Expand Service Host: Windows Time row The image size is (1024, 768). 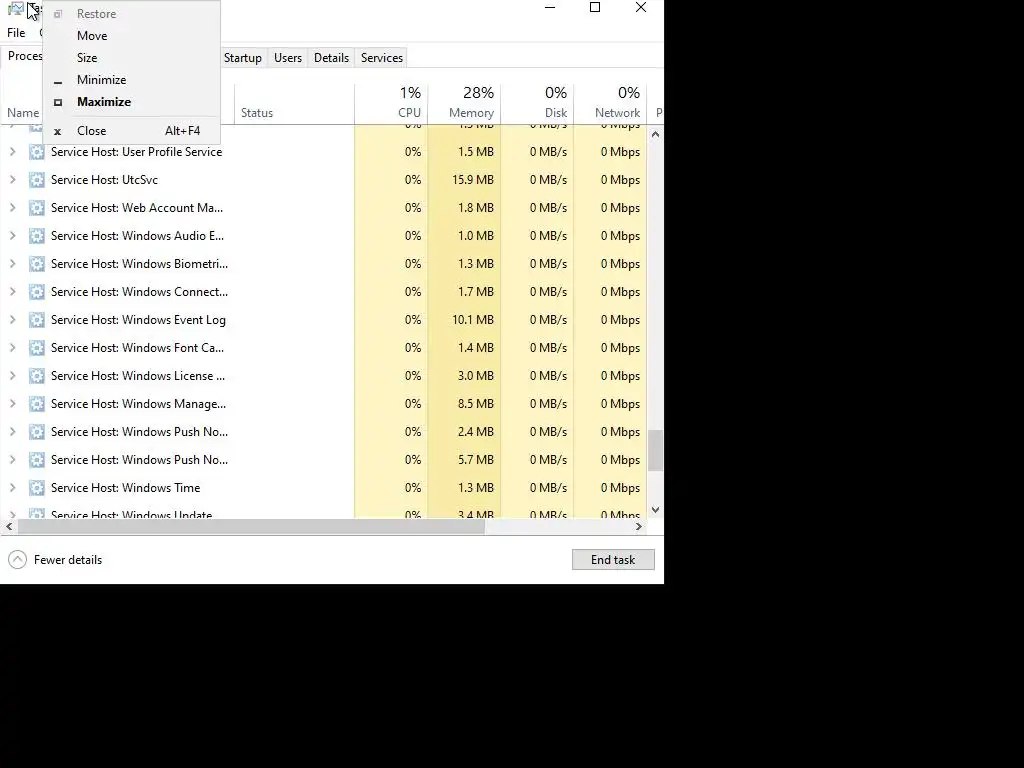pos(12,488)
